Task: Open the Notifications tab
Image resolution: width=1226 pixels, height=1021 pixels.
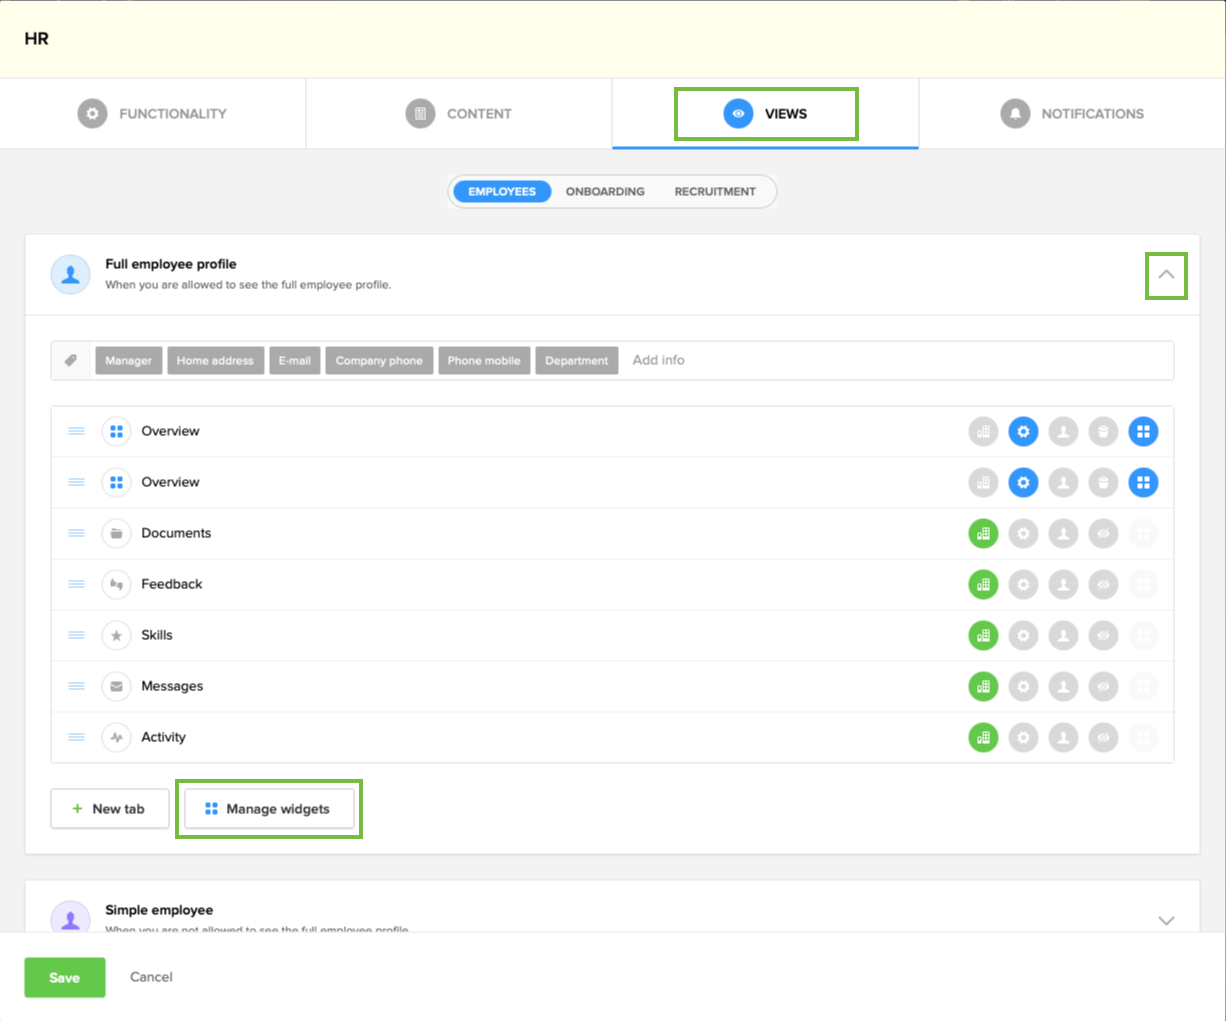Action: [x=1072, y=114]
